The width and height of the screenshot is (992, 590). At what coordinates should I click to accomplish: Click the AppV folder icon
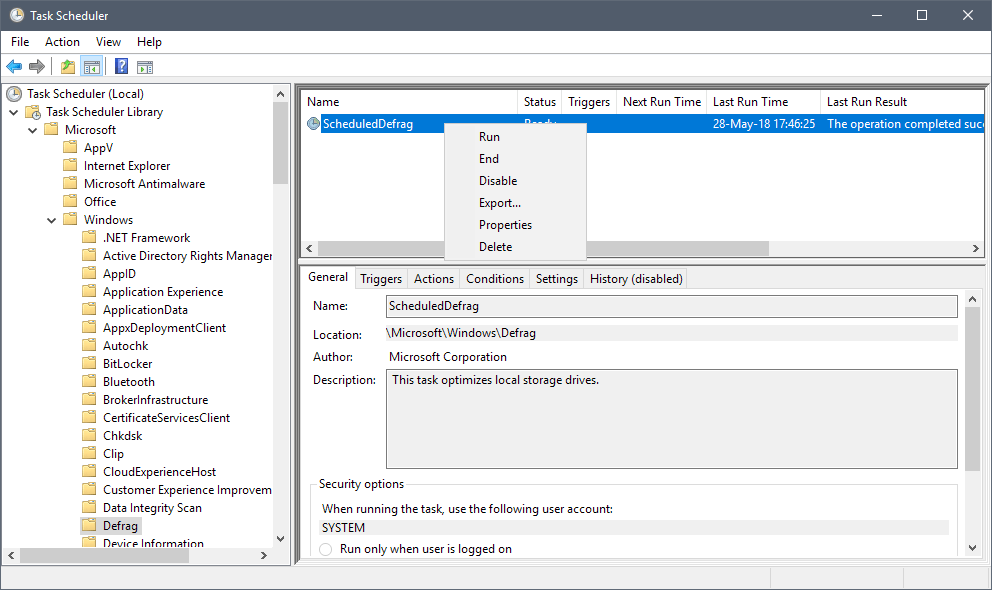(x=70, y=147)
